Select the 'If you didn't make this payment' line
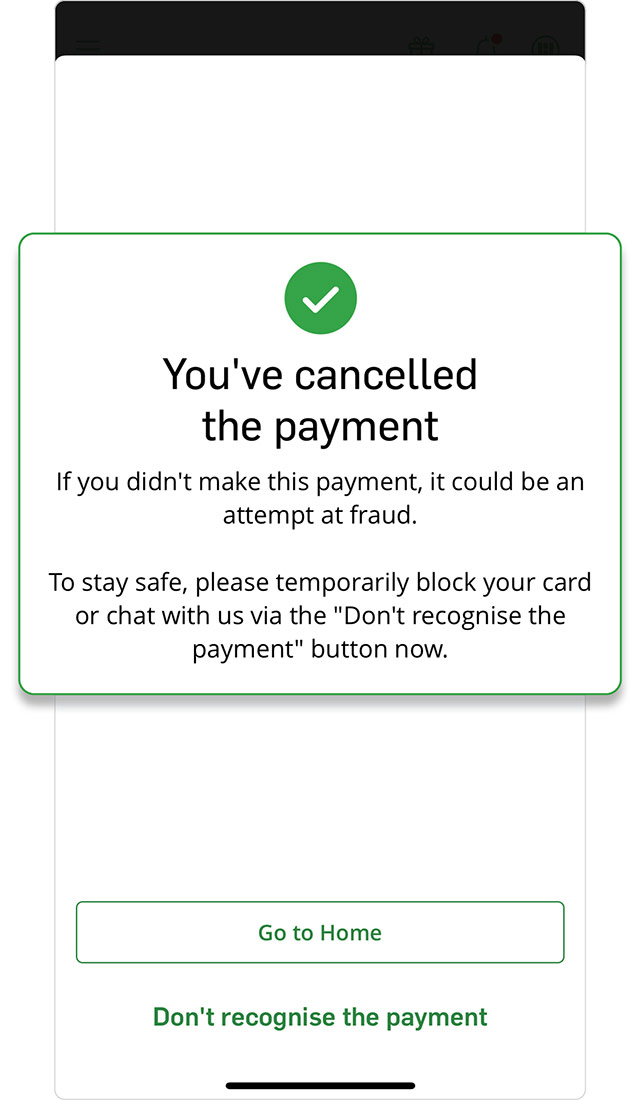This screenshot has height=1100, width=640. click(x=320, y=482)
